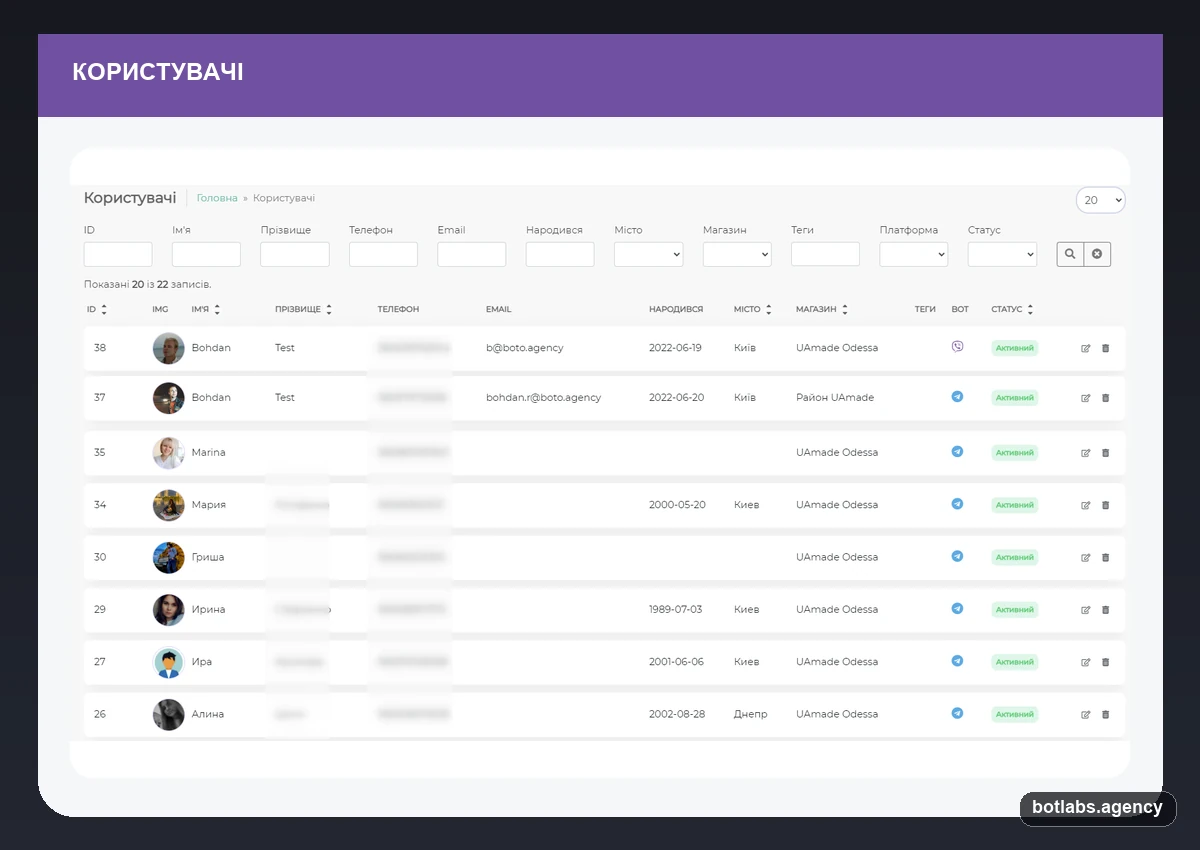Delete user 27 Ира record
This screenshot has height=850, width=1200.
1105,662
